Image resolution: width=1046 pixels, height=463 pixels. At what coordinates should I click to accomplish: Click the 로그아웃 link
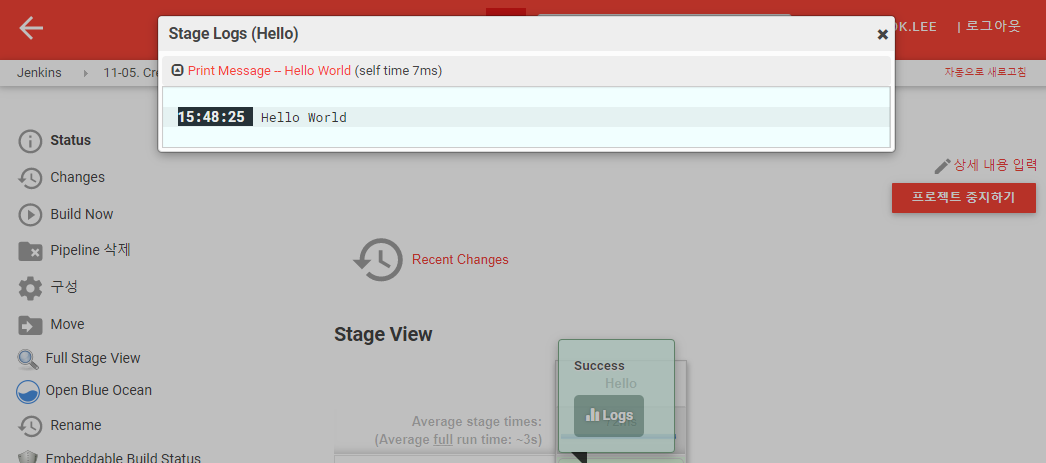[x=993, y=26]
